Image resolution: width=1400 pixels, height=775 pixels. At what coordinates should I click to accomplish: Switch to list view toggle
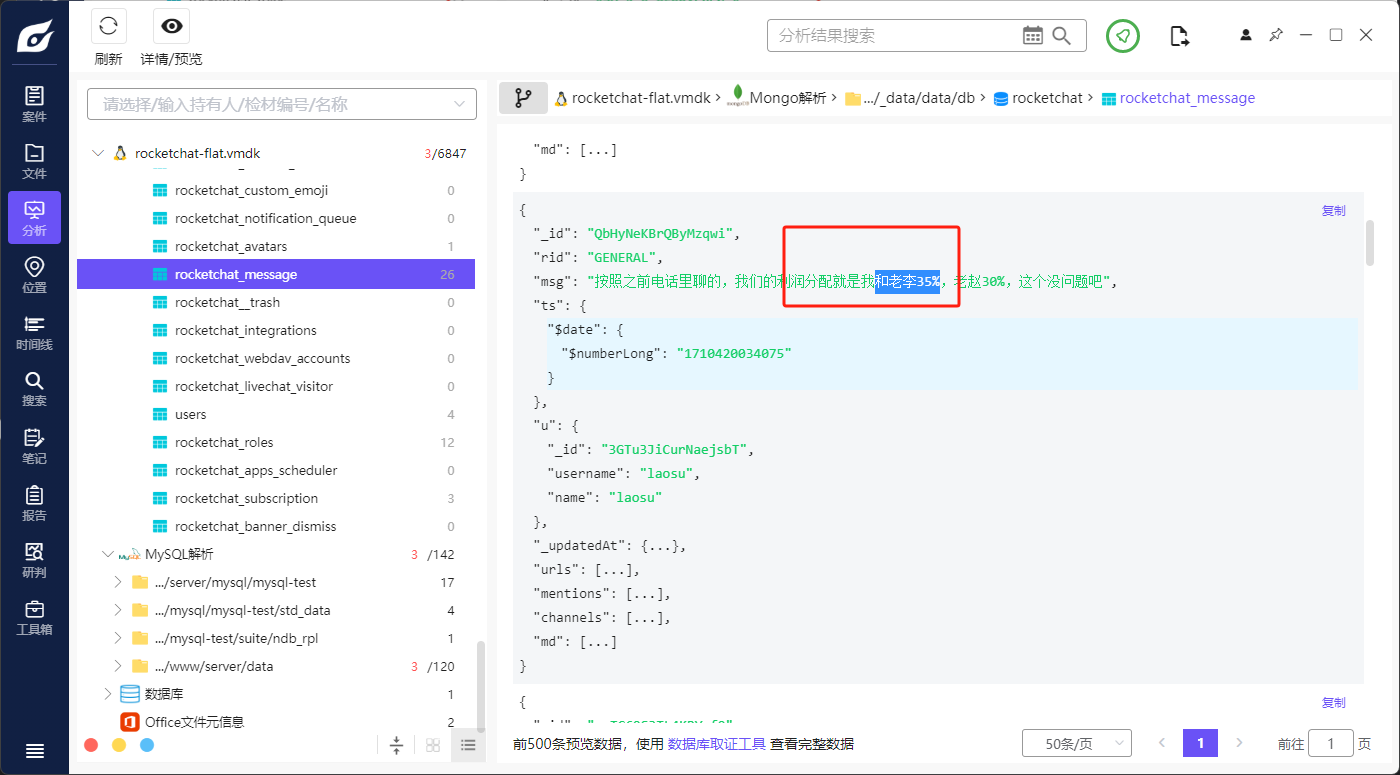point(467,745)
